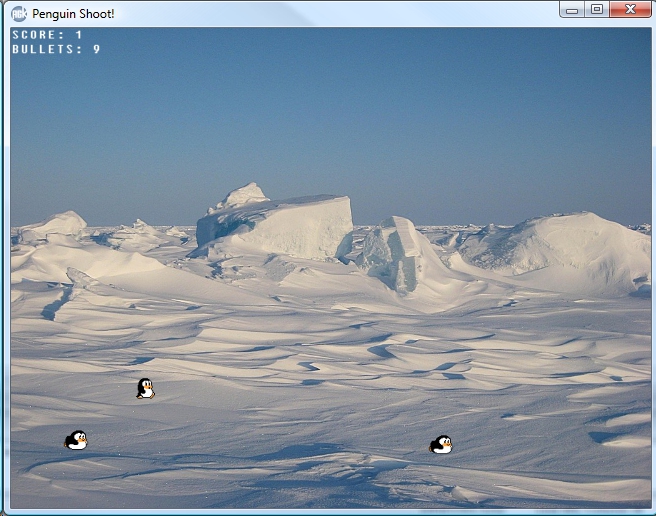The image size is (656, 516).
Task: Click the Penguin Shoot! window title
Action: click(x=73, y=14)
